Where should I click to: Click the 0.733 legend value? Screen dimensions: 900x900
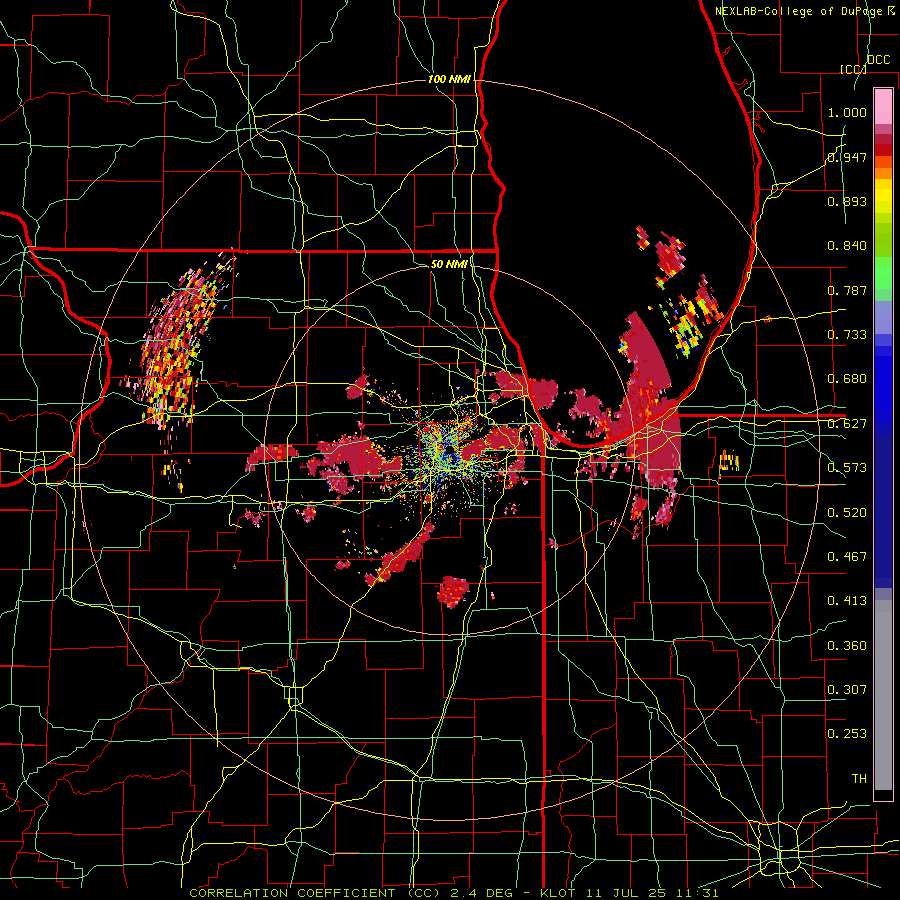click(847, 334)
